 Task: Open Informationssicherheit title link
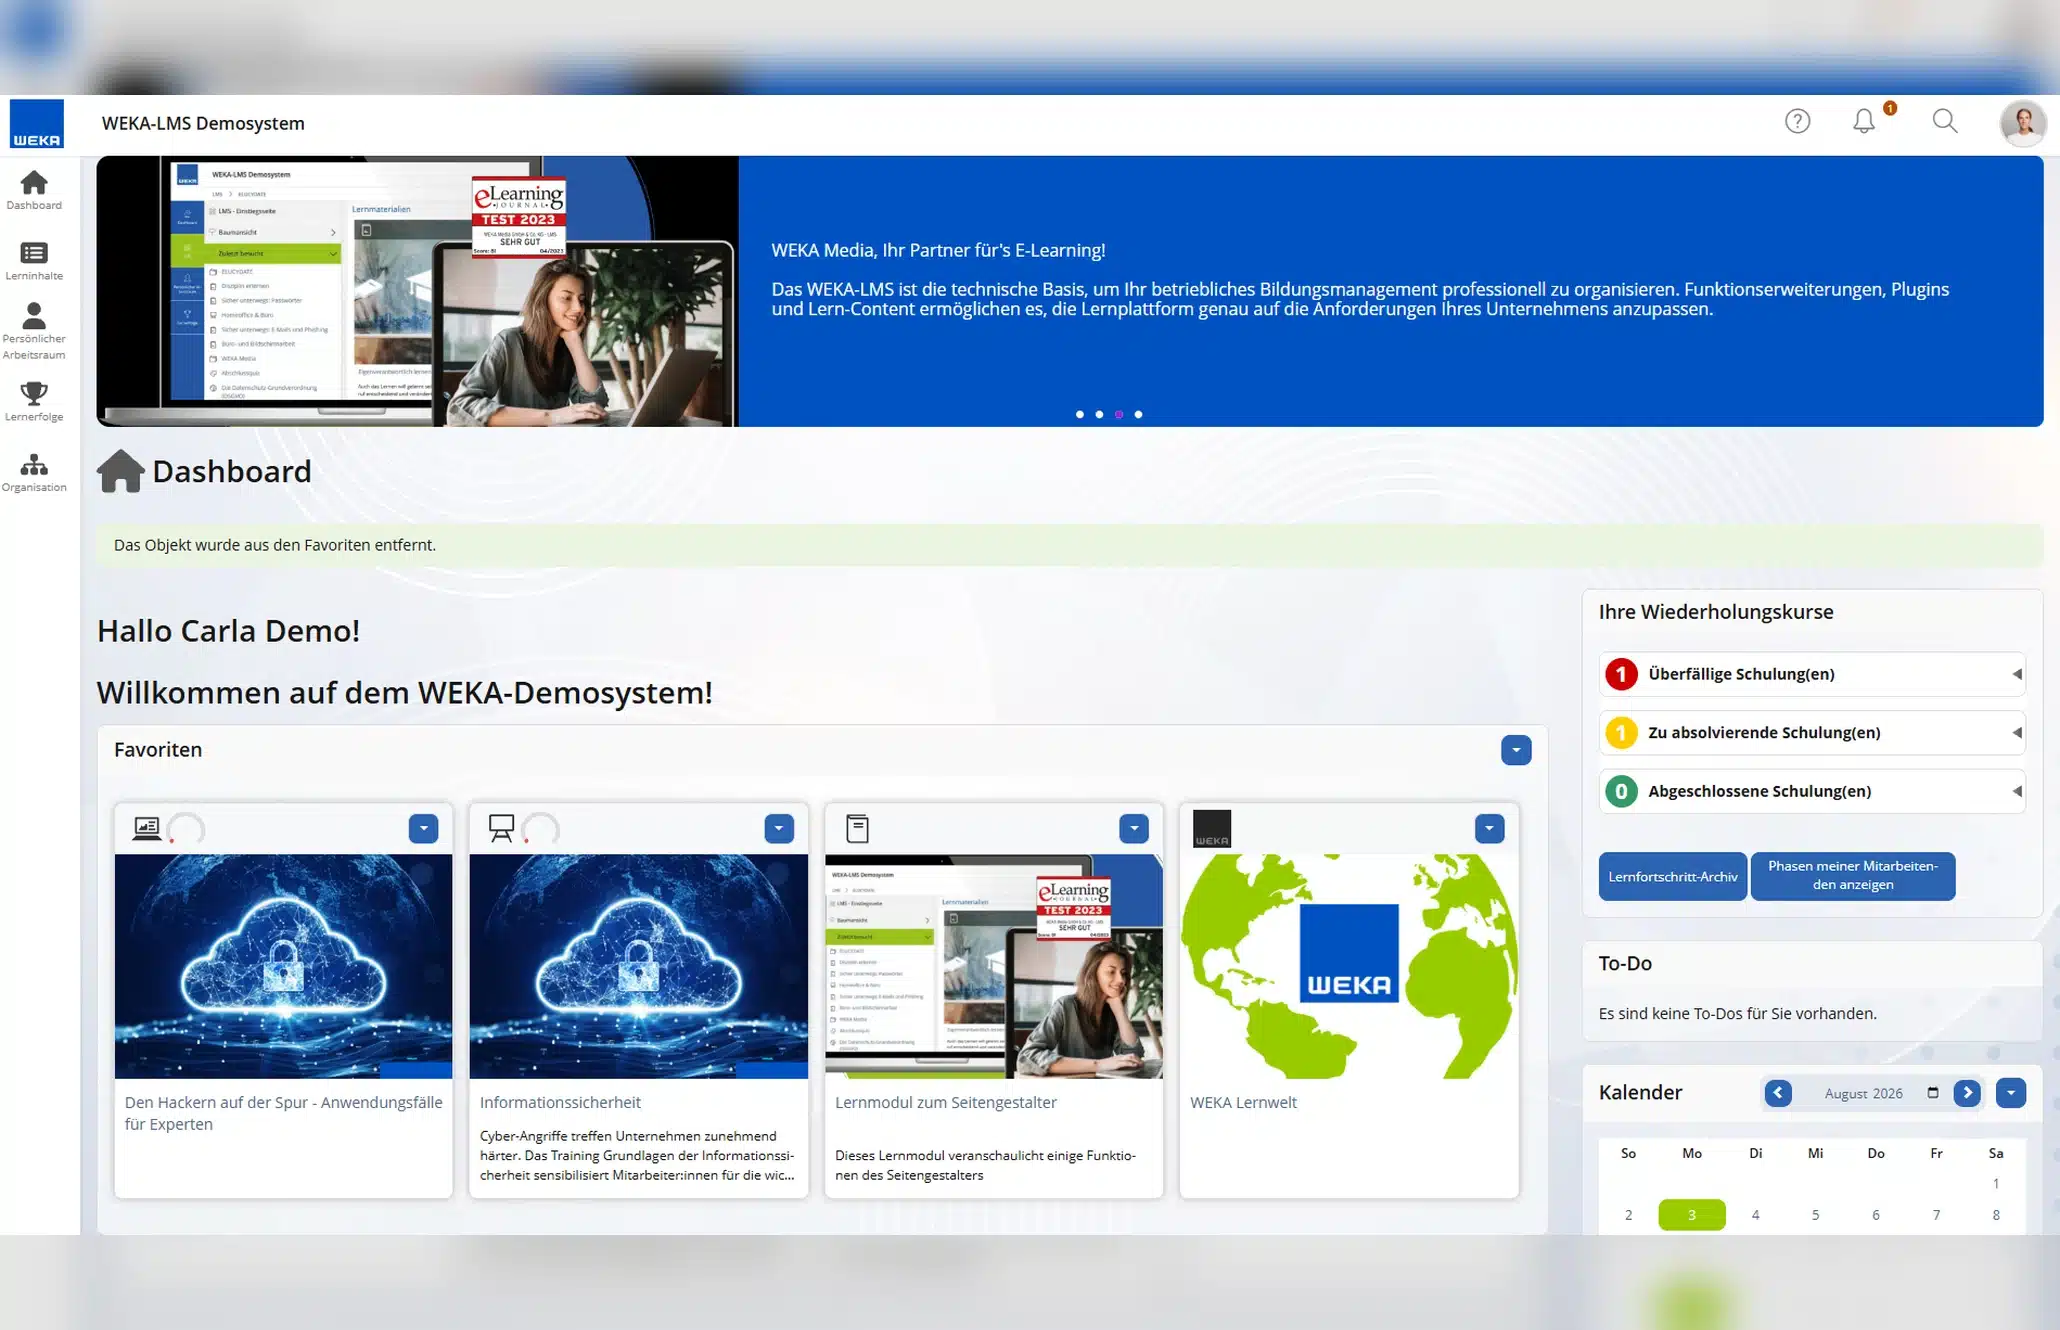(560, 1102)
